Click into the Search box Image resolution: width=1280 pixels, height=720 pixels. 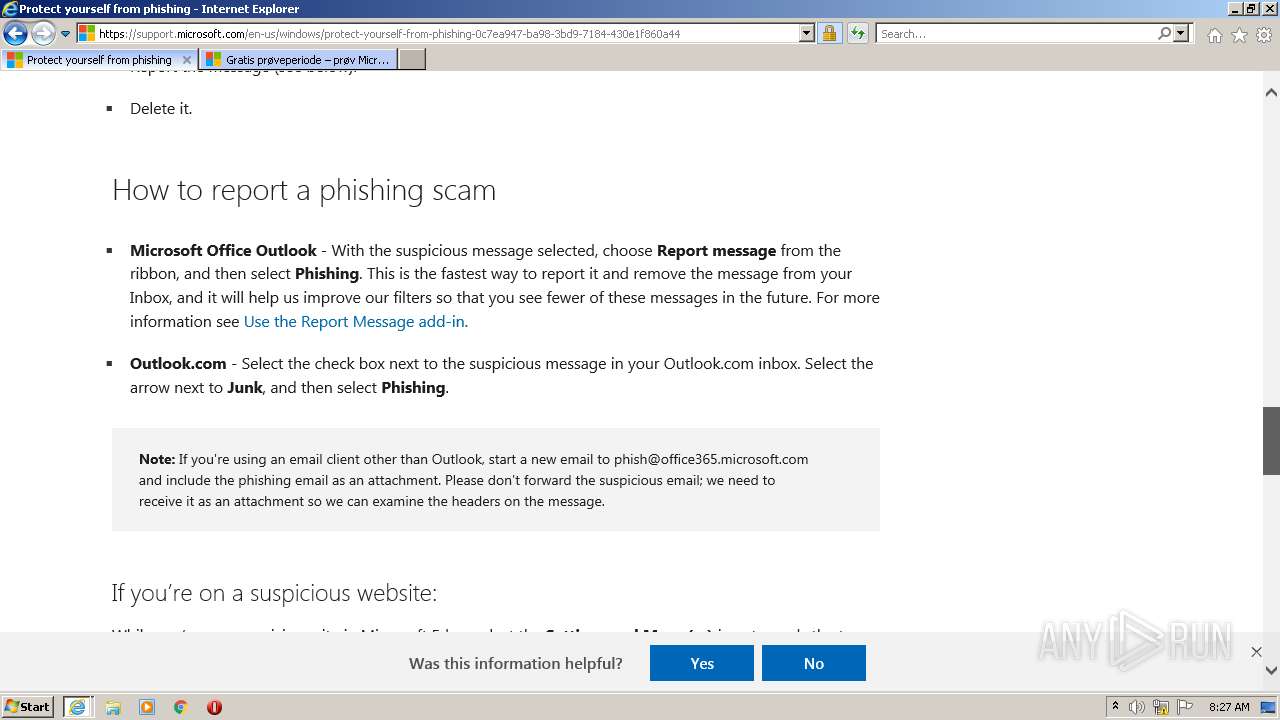[1015, 33]
